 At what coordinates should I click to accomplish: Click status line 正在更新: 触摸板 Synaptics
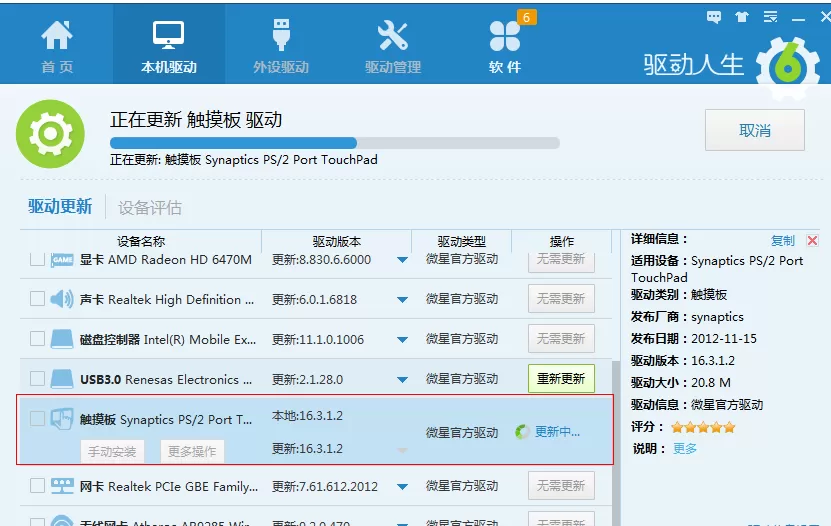coord(244,160)
